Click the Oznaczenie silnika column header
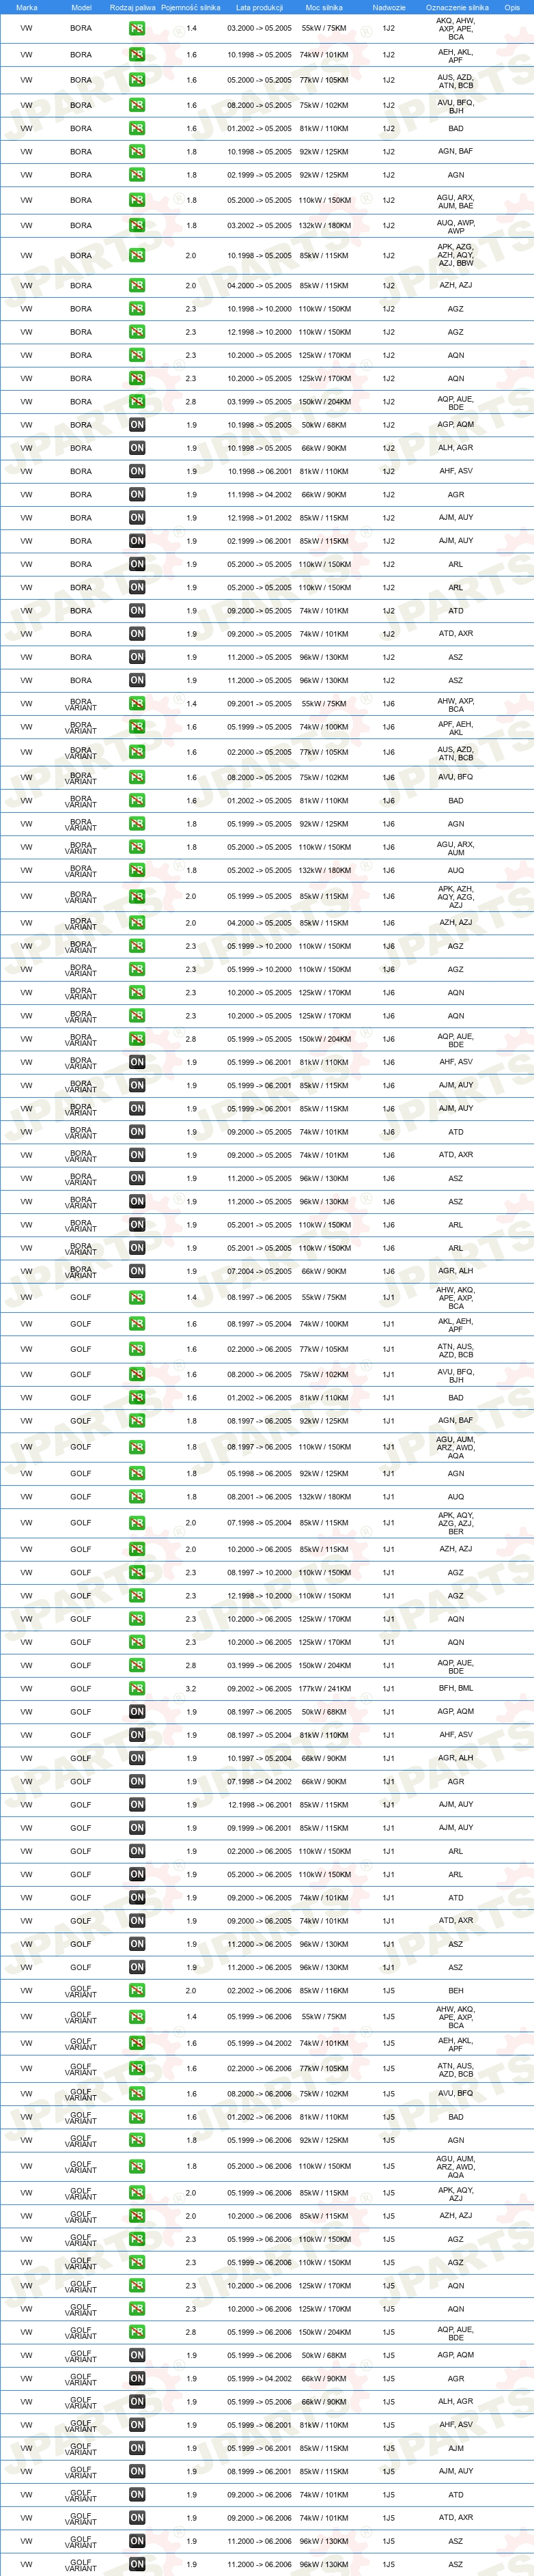 tap(457, 7)
